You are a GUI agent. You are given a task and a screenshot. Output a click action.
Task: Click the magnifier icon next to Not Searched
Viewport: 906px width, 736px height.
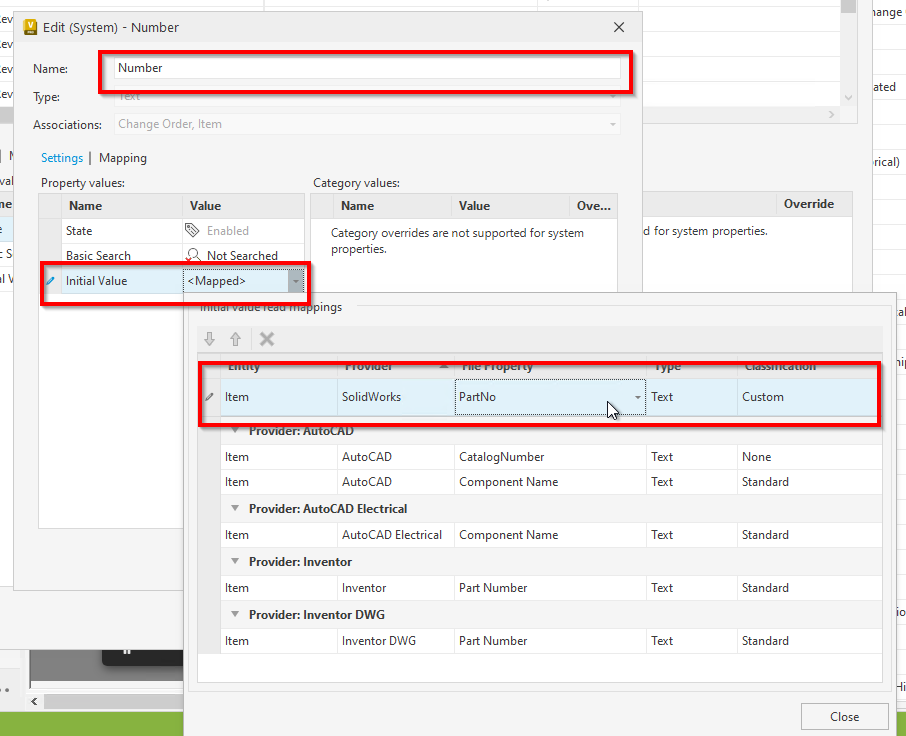(x=193, y=255)
